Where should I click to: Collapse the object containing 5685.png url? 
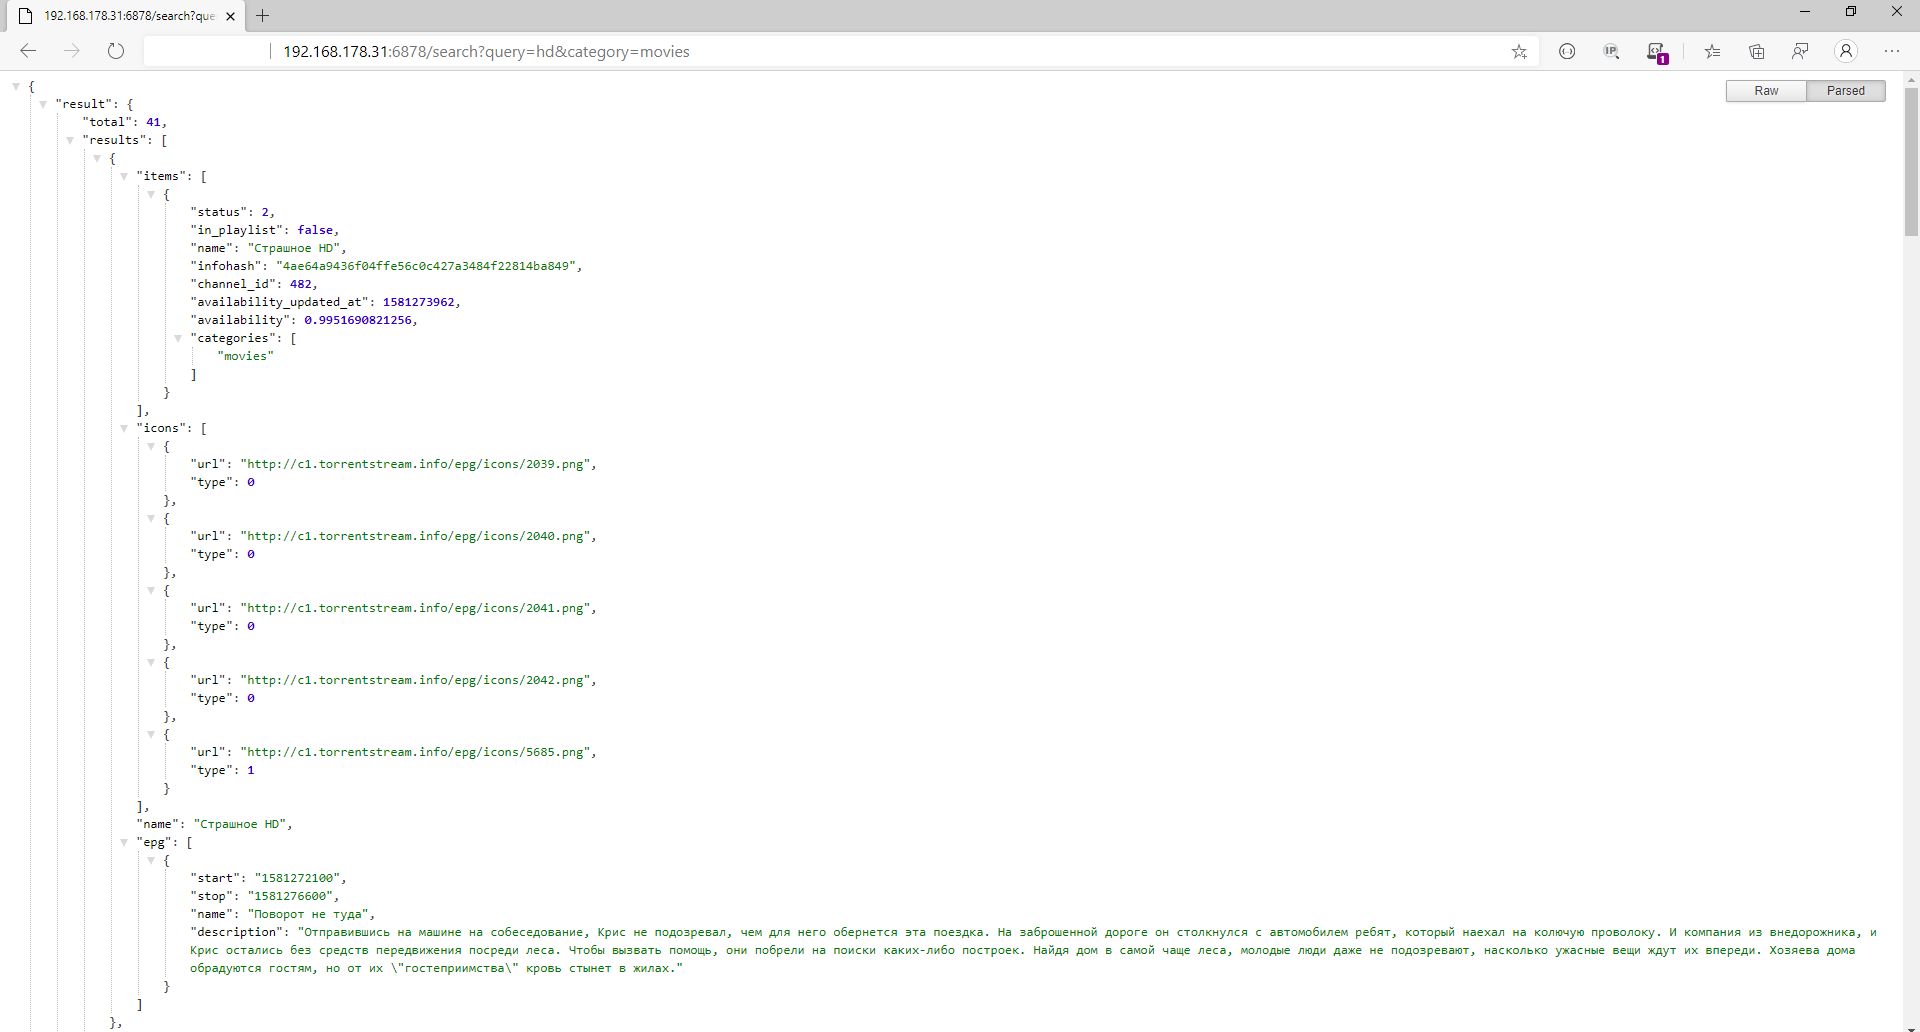tap(152, 735)
